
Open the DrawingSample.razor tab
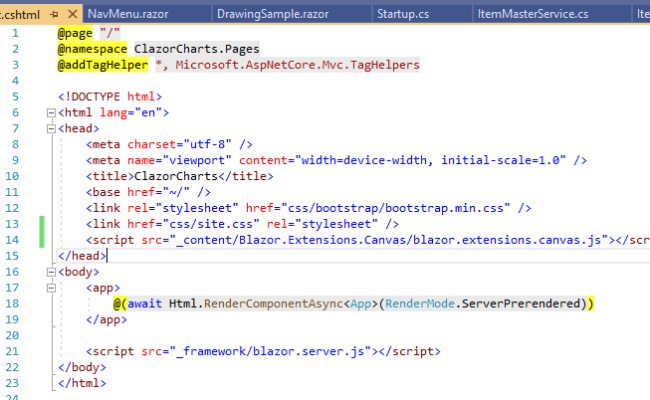273,14
